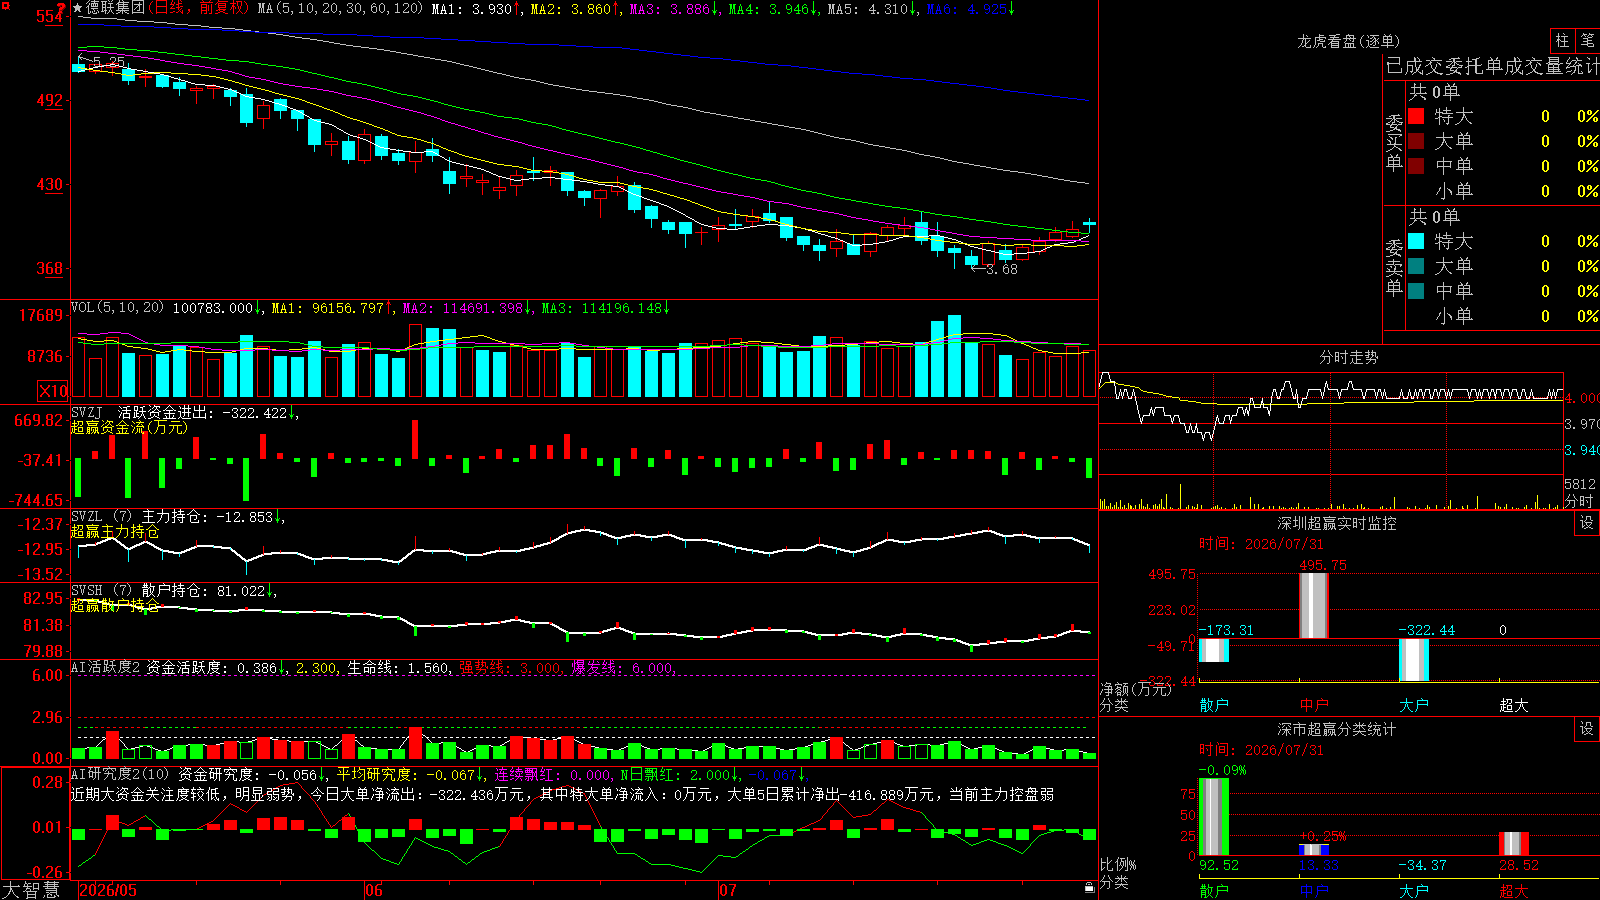Click the X10 volume scale box
The width and height of the screenshot is (1600, 900).
[x=53, y=391]
